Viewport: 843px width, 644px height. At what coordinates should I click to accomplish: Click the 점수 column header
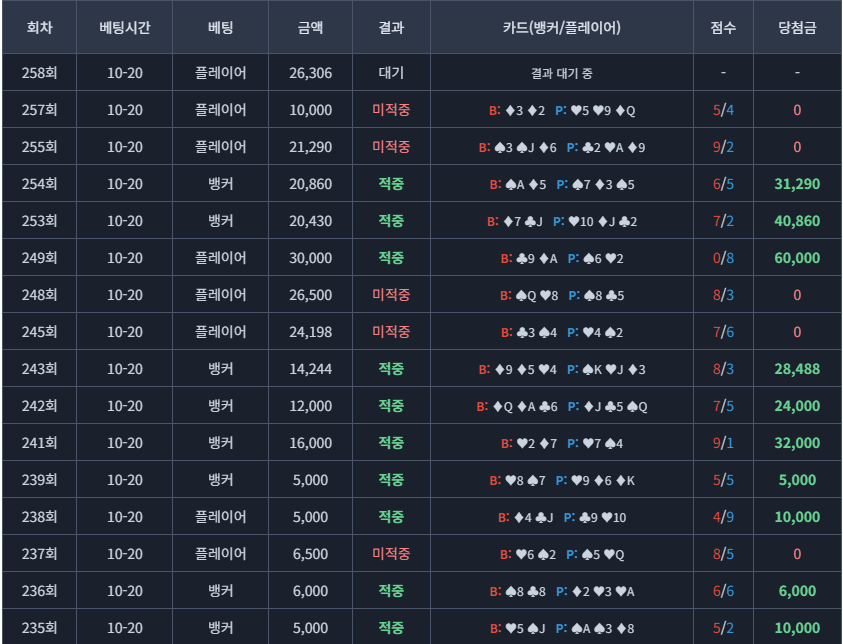coord(723,28)
